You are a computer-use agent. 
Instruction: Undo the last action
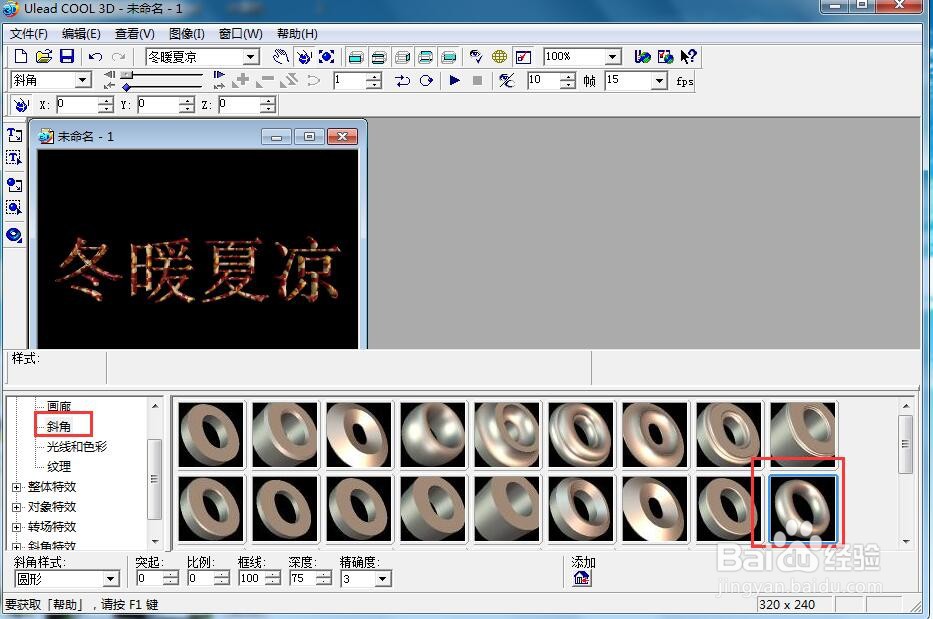pos(95,57)
